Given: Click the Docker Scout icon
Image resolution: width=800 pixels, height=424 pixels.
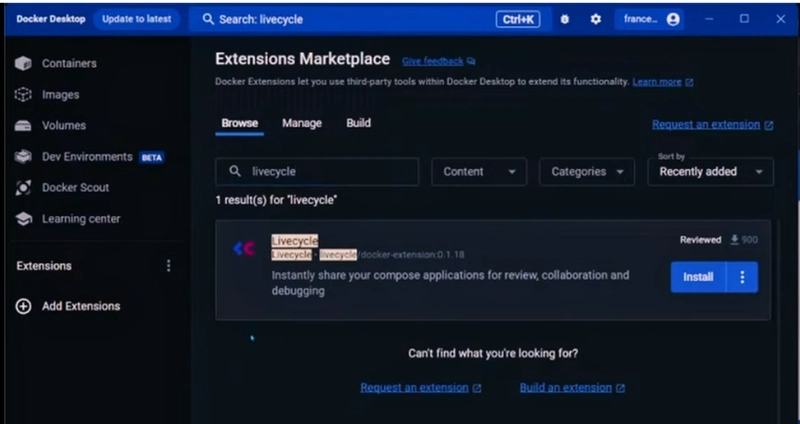Looking at the screenshot, I should click(23, 188).
